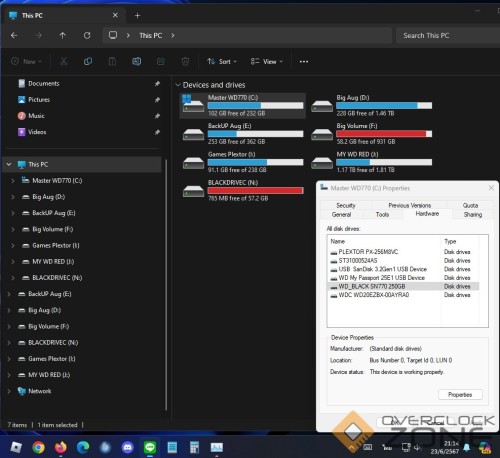
Task: Click the Properties button in Hardware tab
Action: [460, 395]
